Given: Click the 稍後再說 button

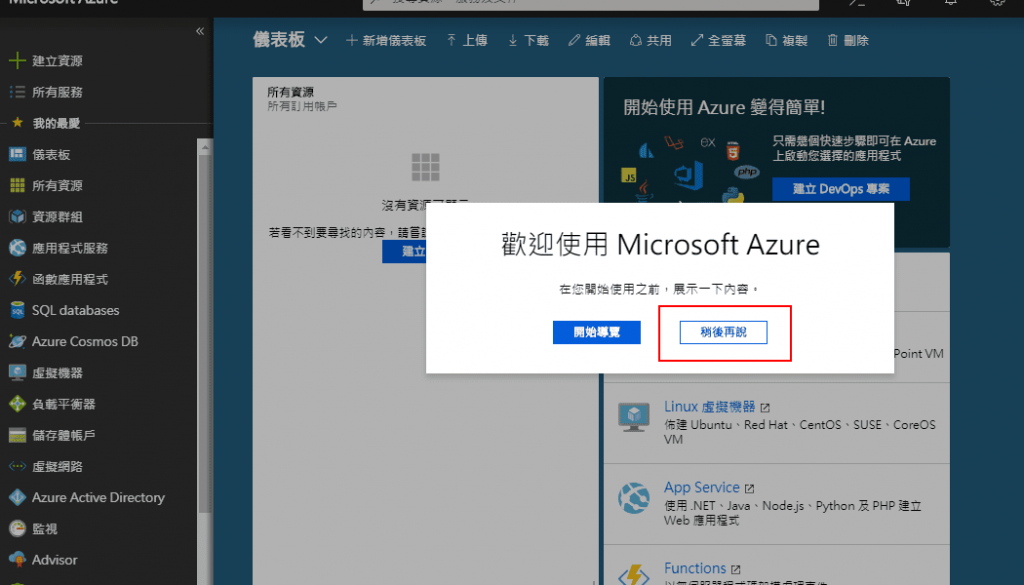Looking at the screenshot, I should [x=723, y=332].
